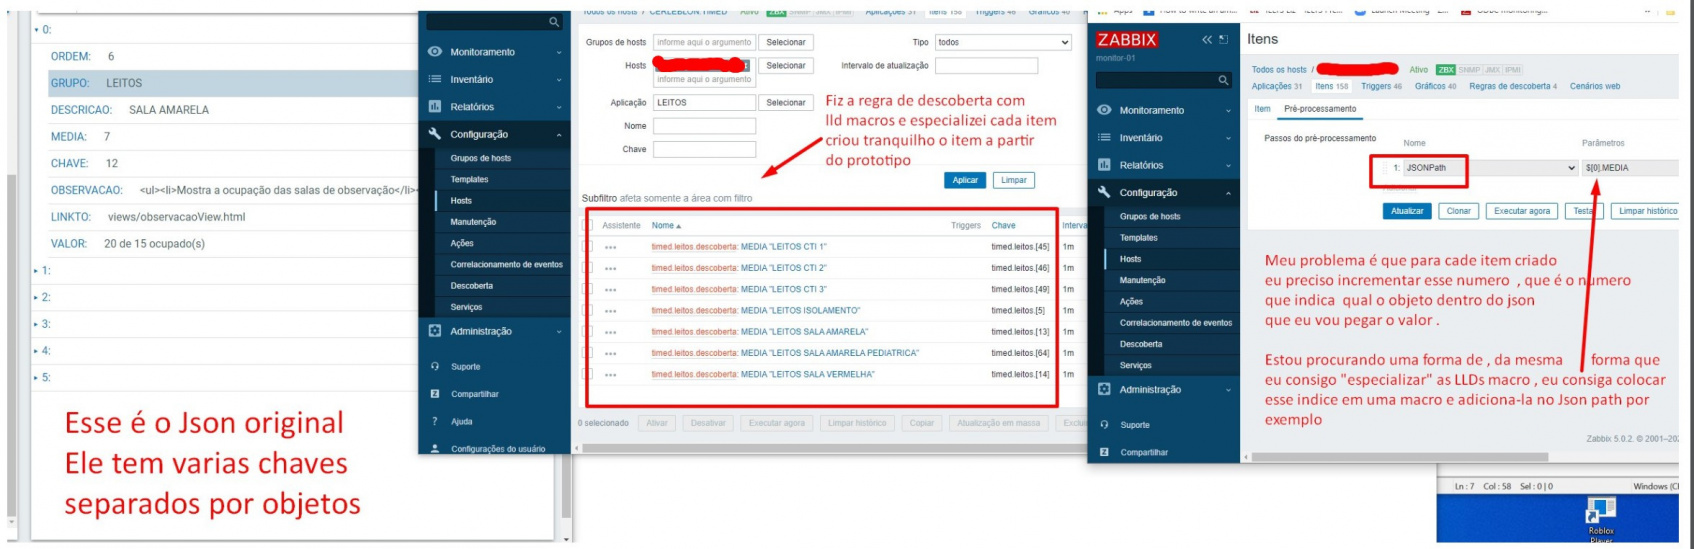This screenshot has height=549, width=1694.
Task: Select Templates in the middle Zabbix sidebar
Action: (469, 179)
